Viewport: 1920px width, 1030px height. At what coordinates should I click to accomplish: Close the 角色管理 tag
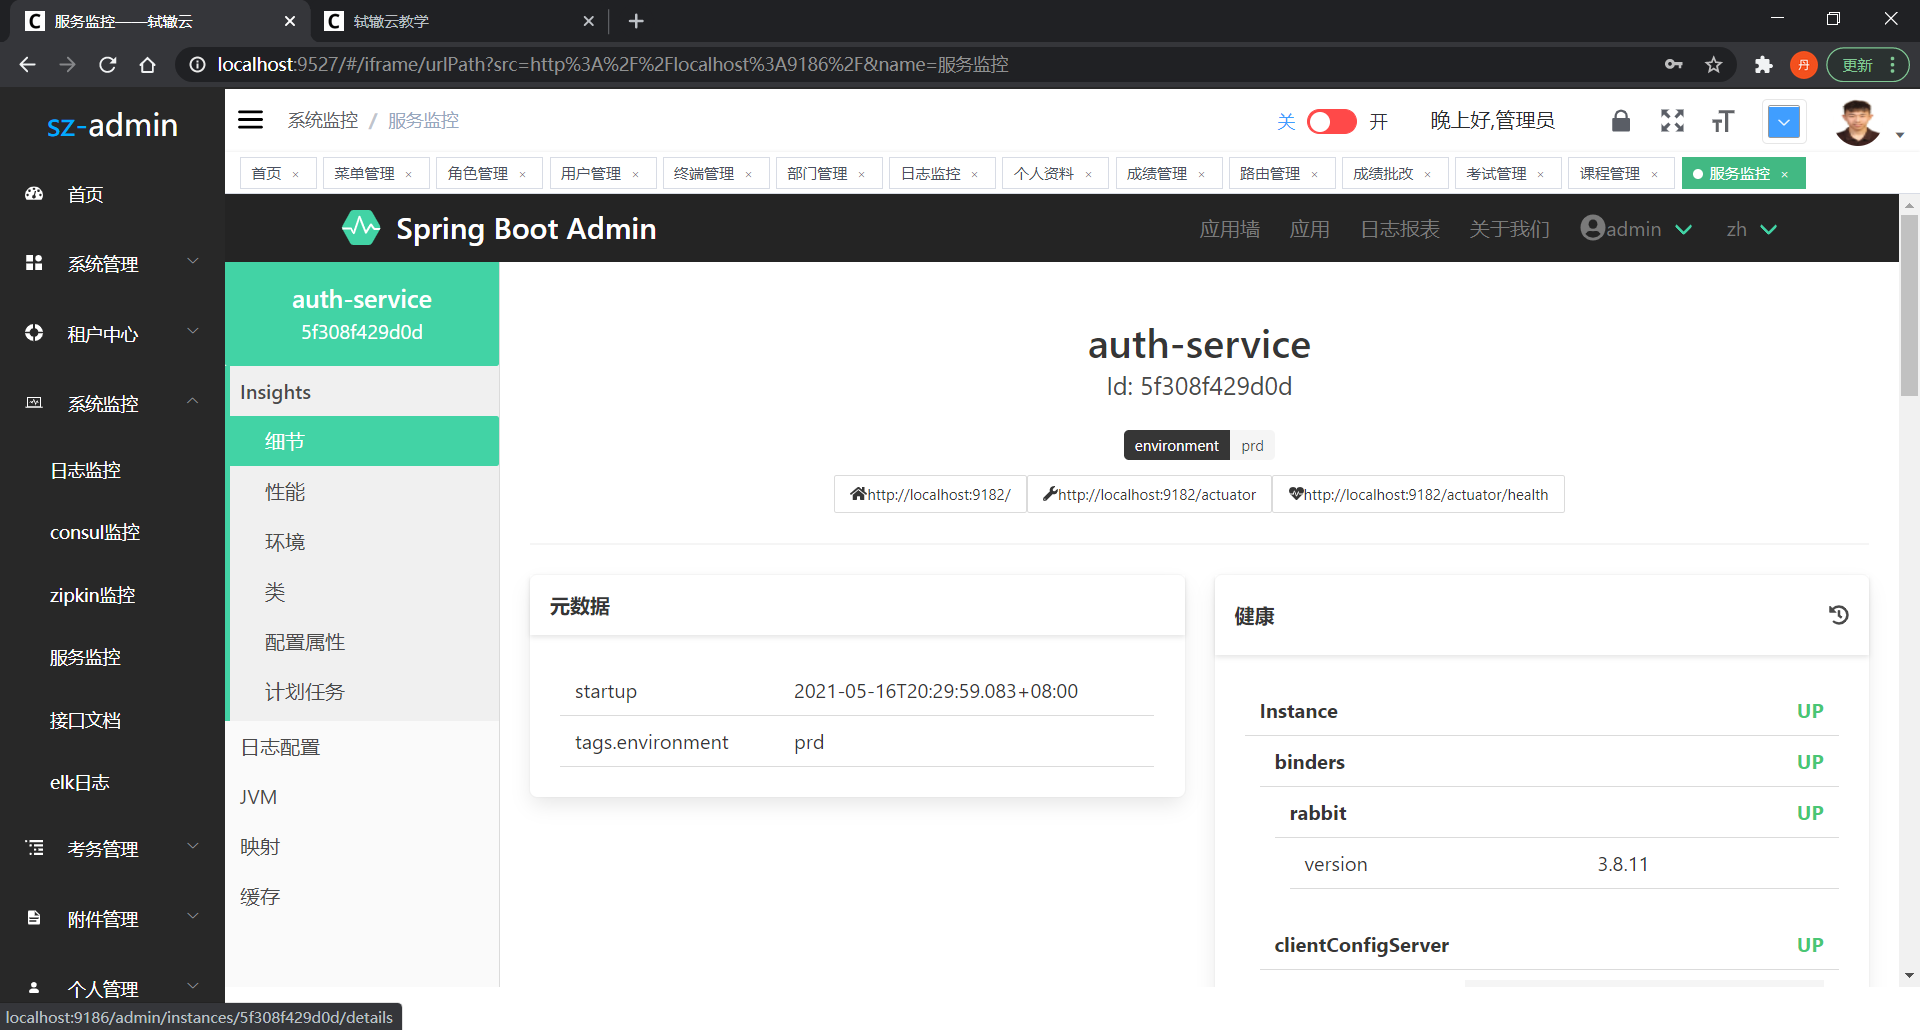tap(522, 174)
